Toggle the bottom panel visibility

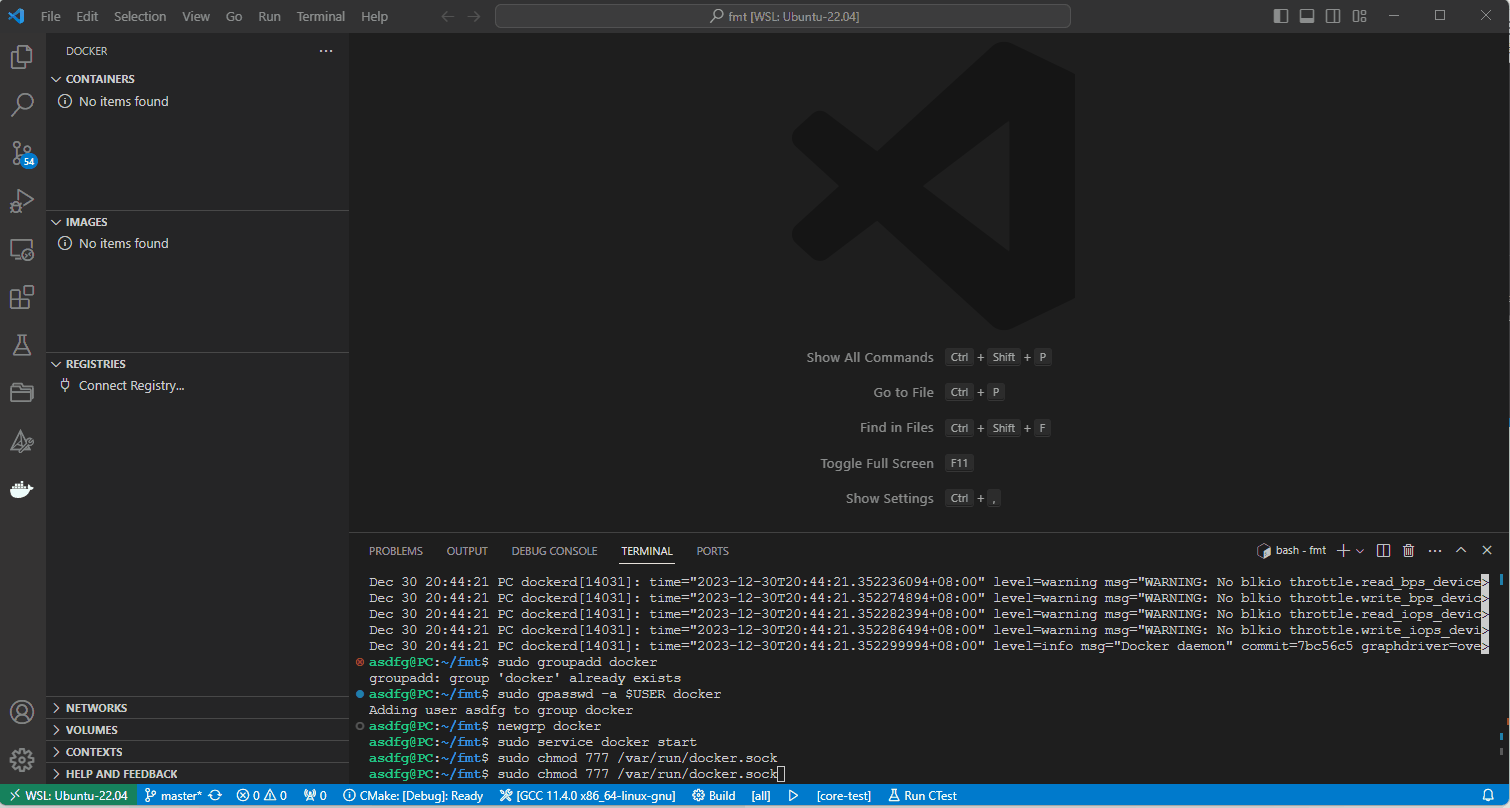(1307, 15)
